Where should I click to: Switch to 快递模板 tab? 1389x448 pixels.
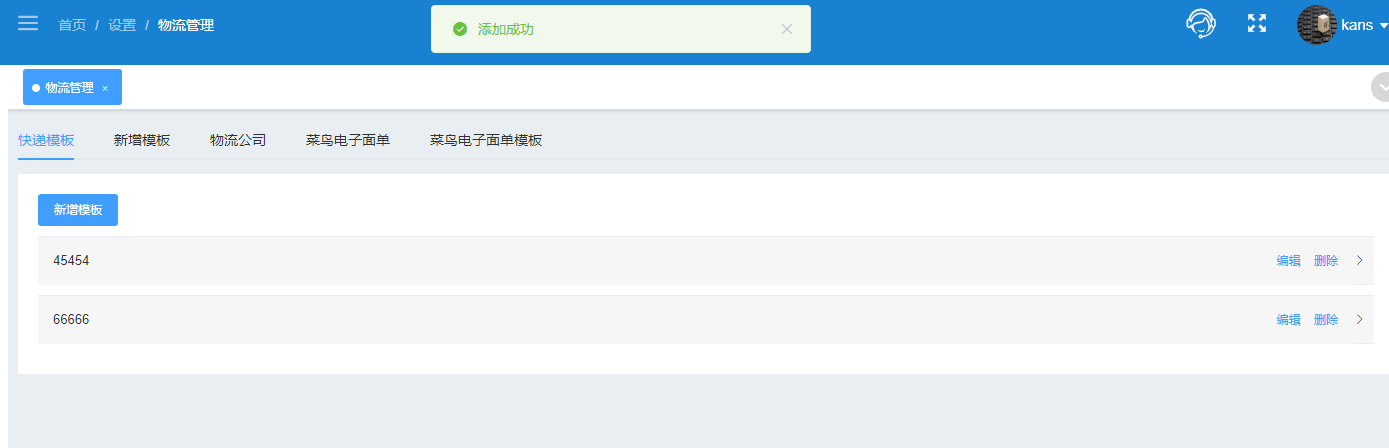[46, 140]
